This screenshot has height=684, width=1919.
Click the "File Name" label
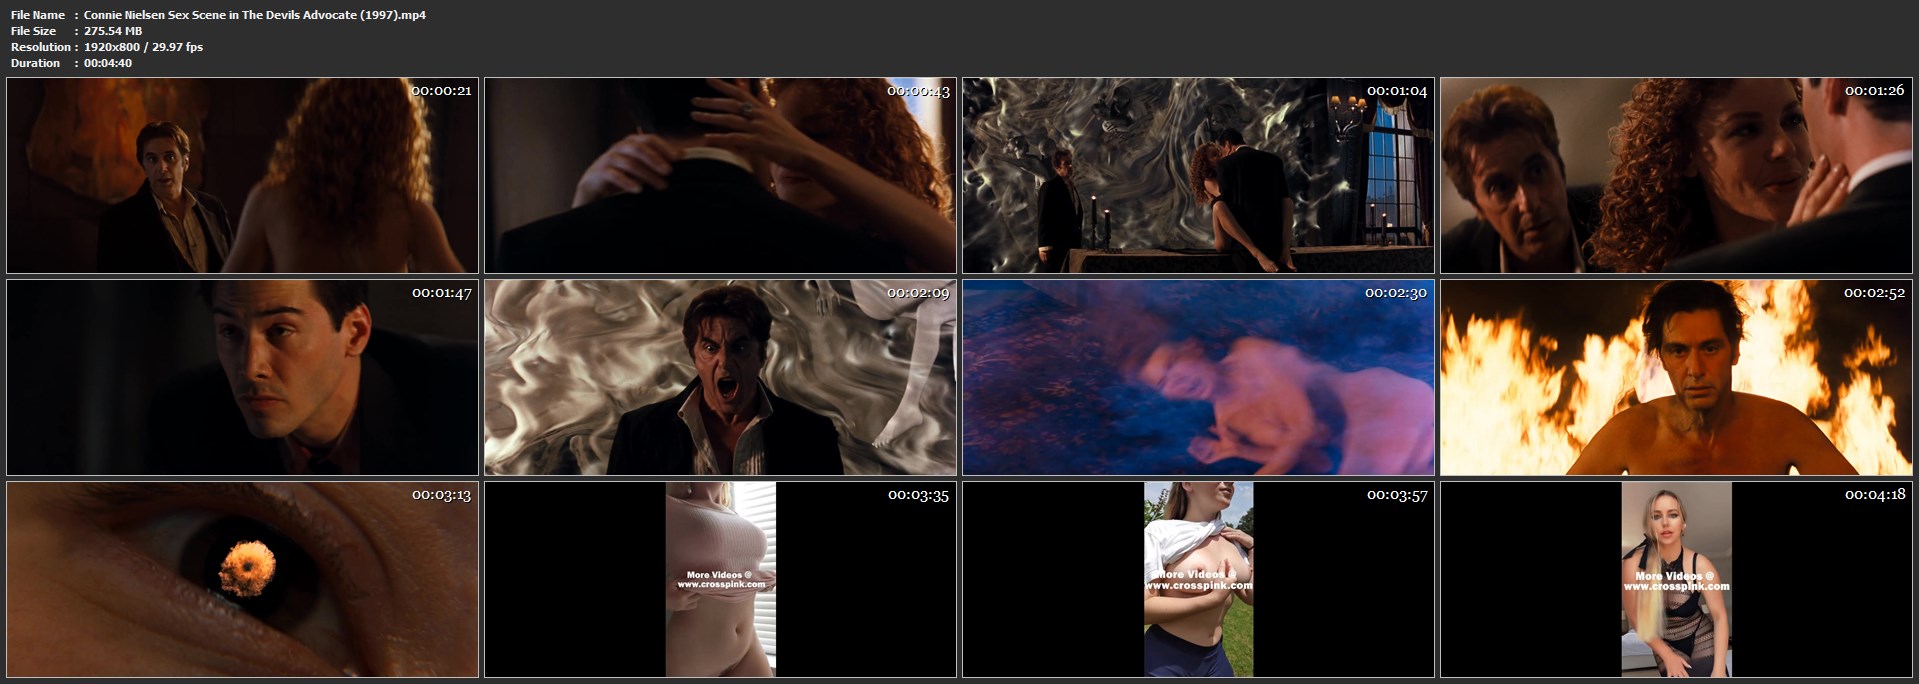point(38,15)
